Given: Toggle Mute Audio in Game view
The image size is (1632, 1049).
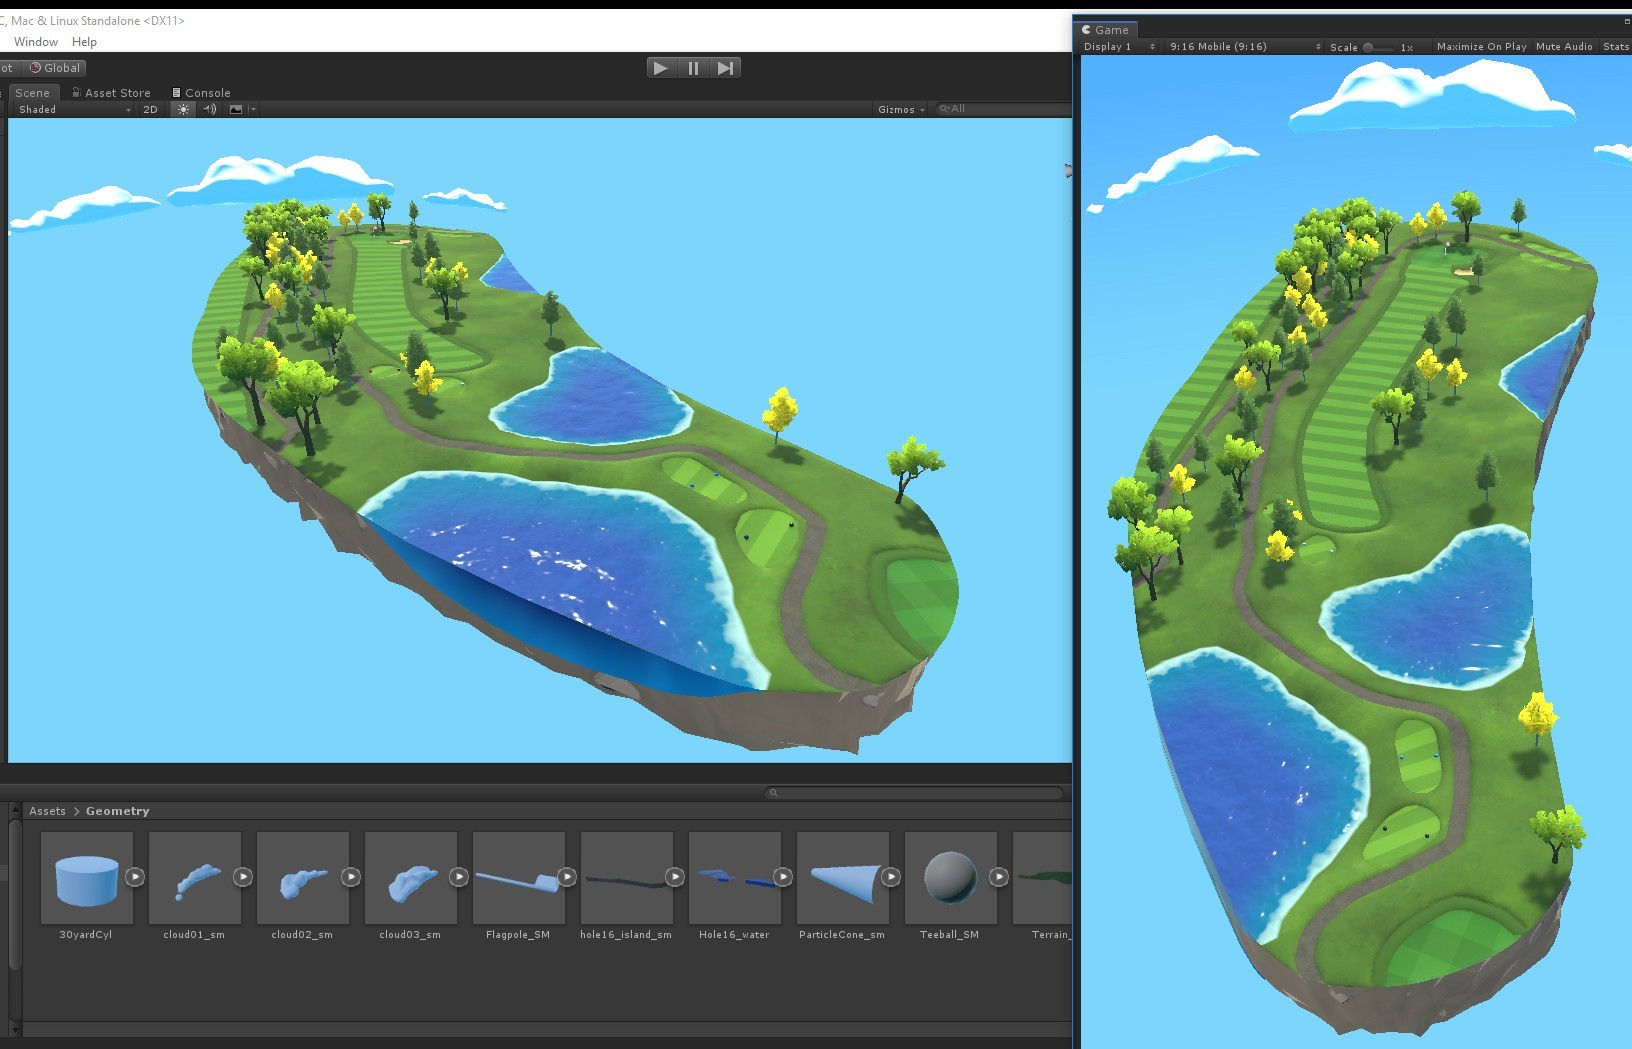Looking at the screenshot, I should pyautogui.click(x=1564, y=47).
